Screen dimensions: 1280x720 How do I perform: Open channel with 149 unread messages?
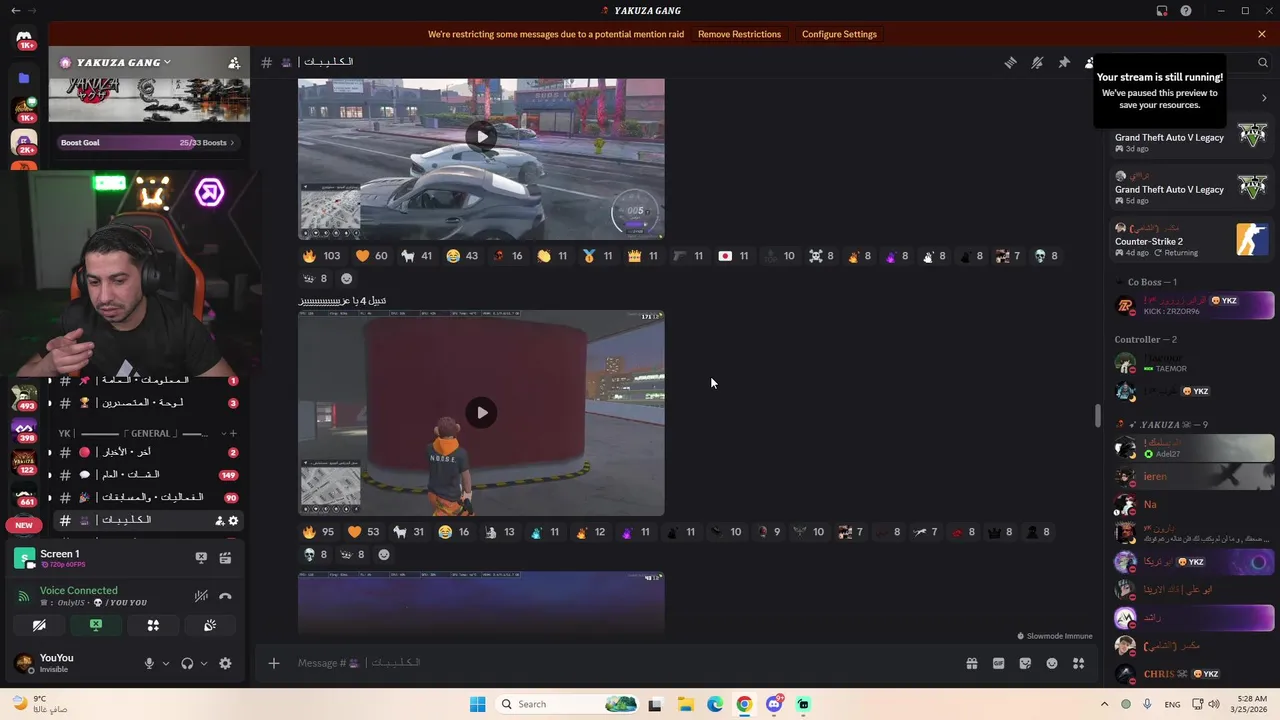148,475
